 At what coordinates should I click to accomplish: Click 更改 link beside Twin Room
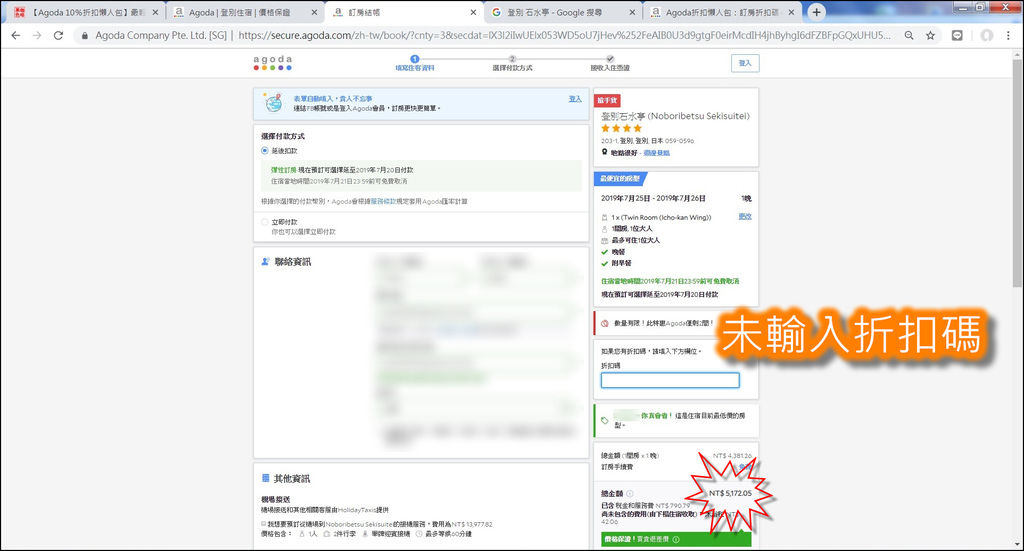[745, 217]
